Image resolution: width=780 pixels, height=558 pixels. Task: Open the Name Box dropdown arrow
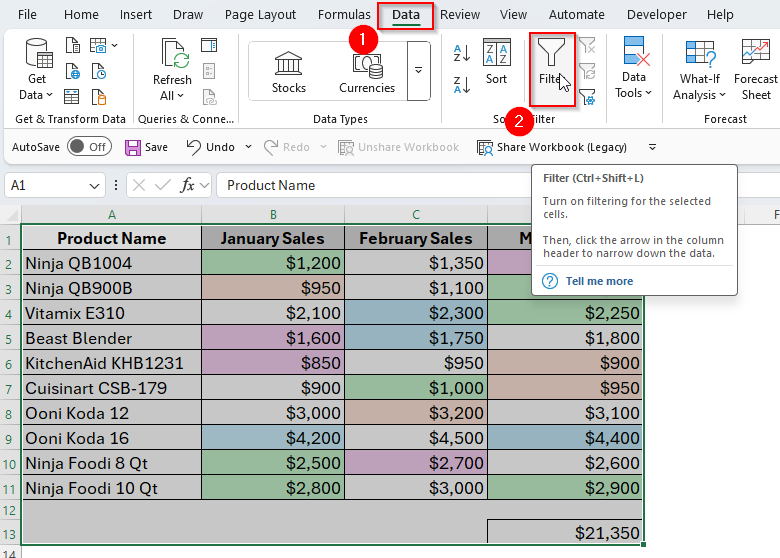tap(94, 186)
